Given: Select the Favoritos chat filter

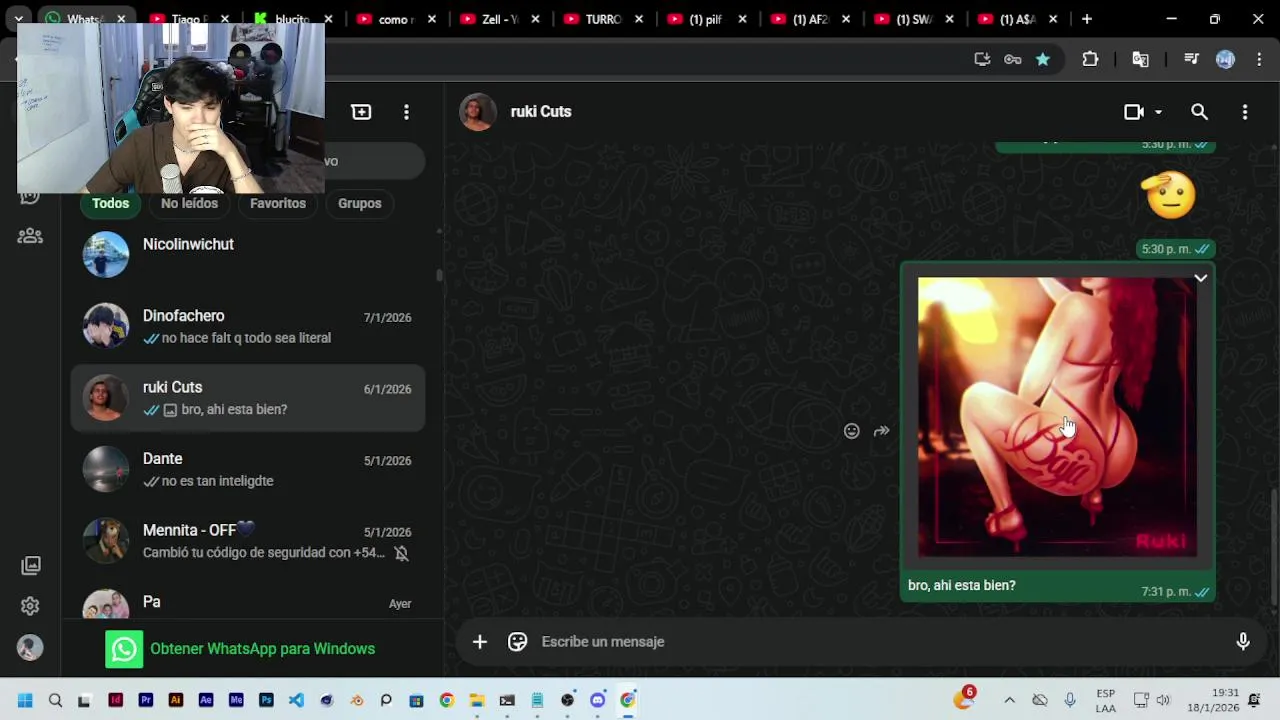Looking at the screenshot, I should (278, 203).
